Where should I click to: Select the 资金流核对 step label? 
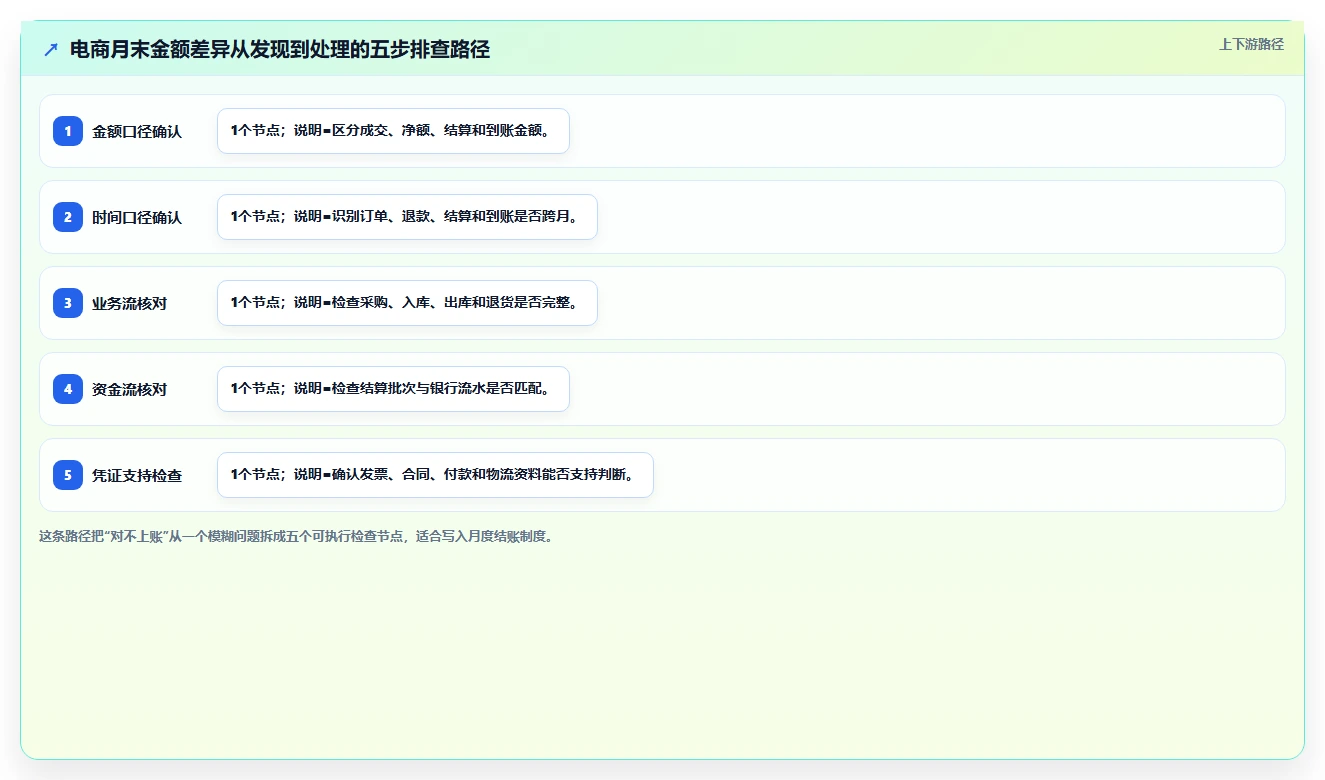pos(129,389)
